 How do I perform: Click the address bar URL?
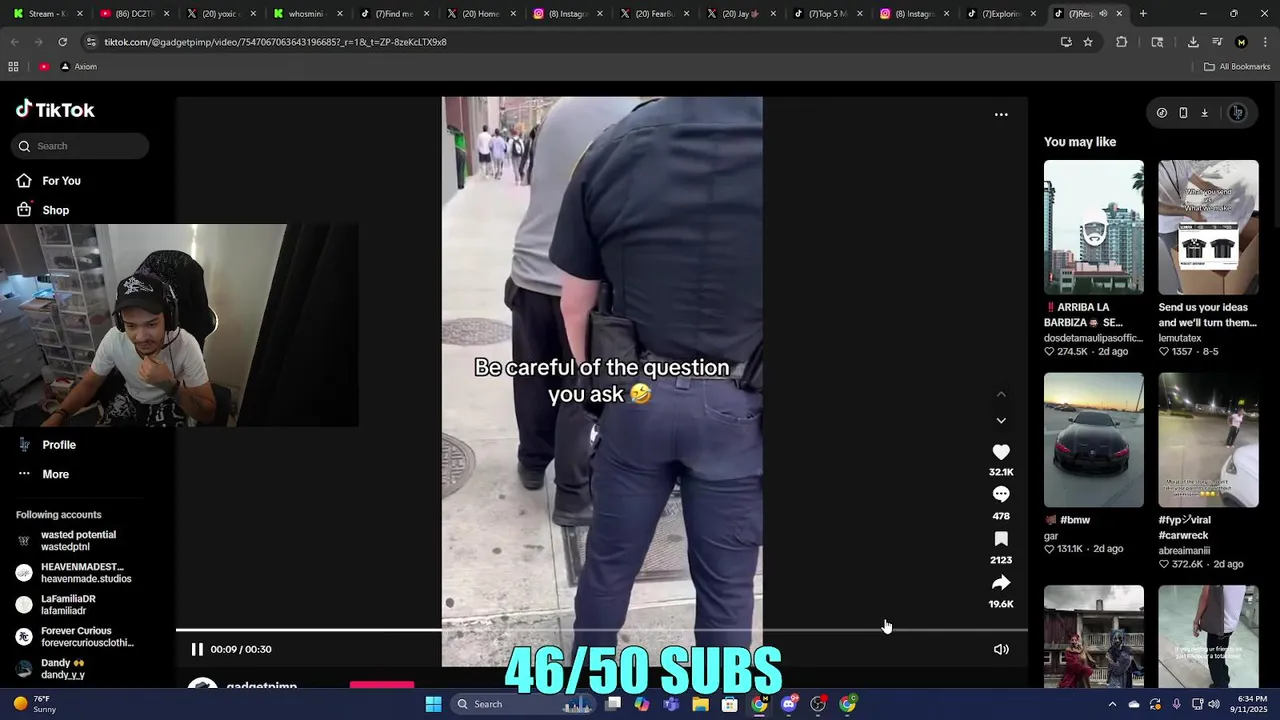pos(275,42)
